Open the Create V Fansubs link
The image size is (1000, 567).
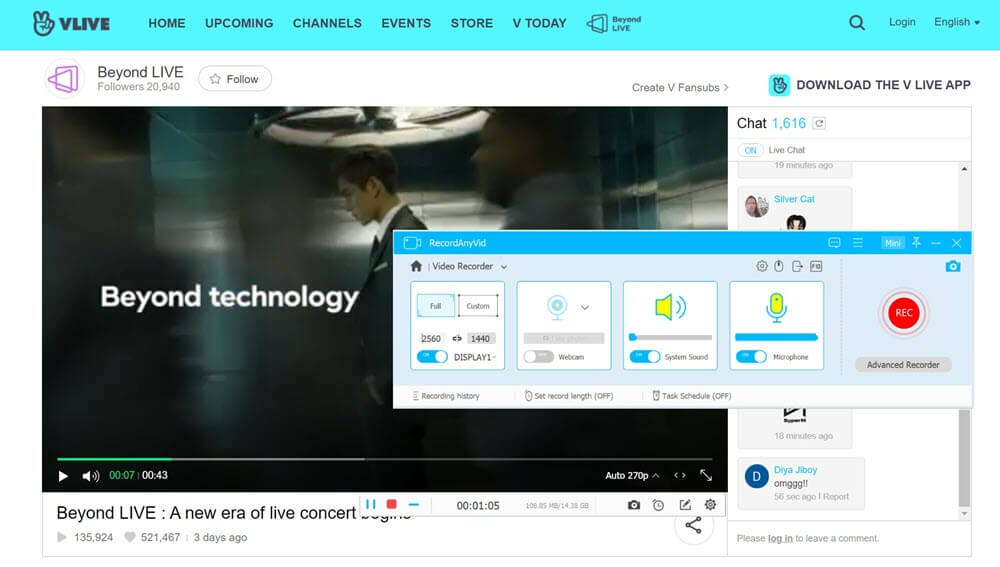[x=680, y=88]
